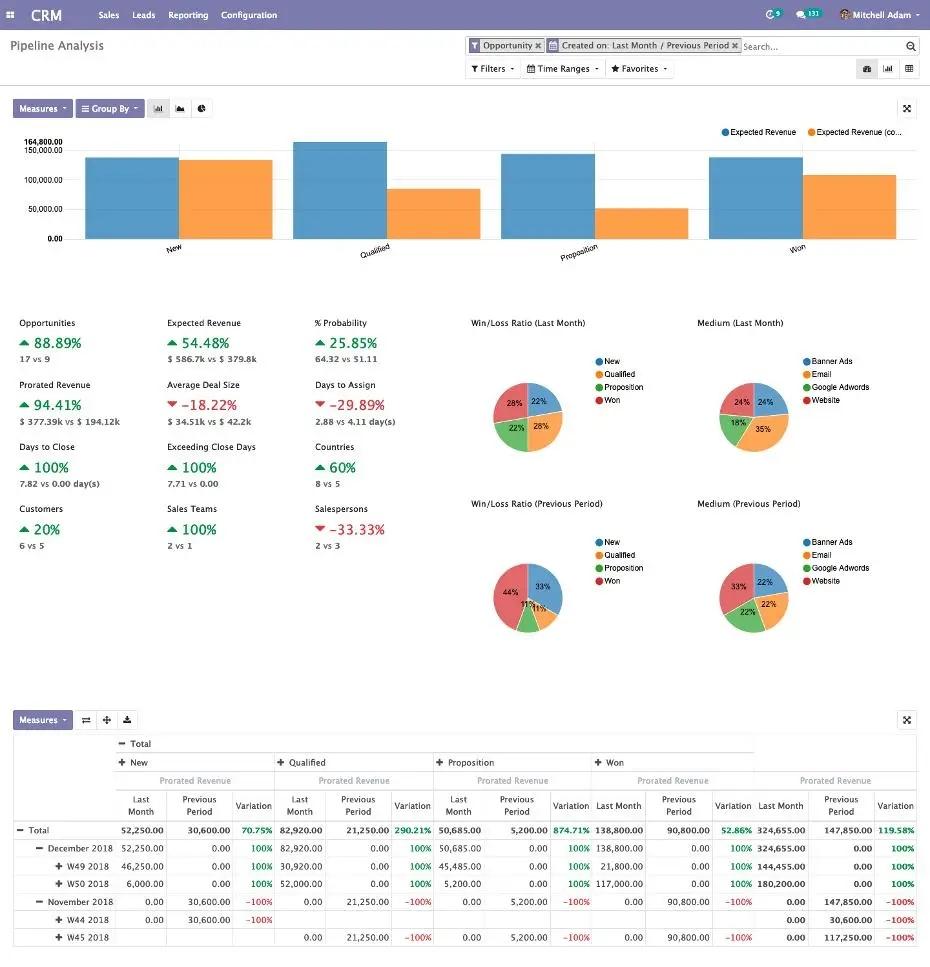Open the Mitchell Adam user menu
This screenshot has width=930, height=967.
(880, 14)
